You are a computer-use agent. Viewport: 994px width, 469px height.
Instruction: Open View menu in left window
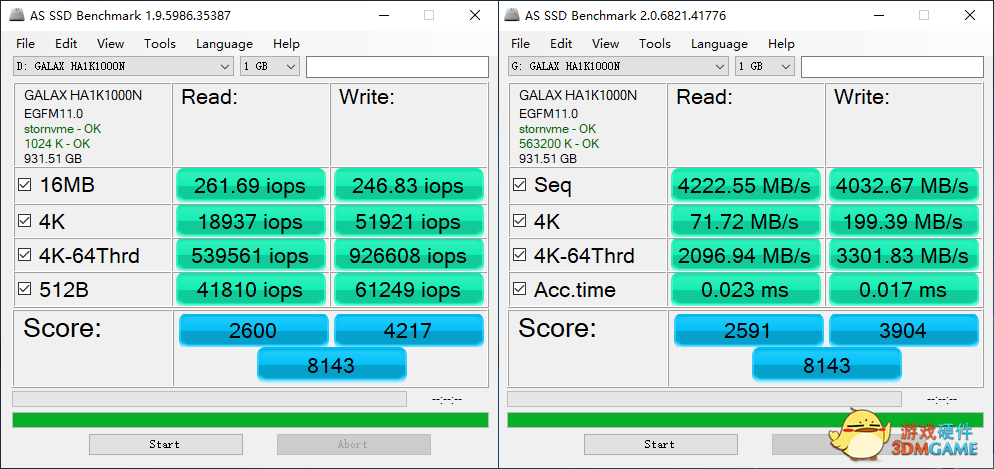[x=110, y=44]
